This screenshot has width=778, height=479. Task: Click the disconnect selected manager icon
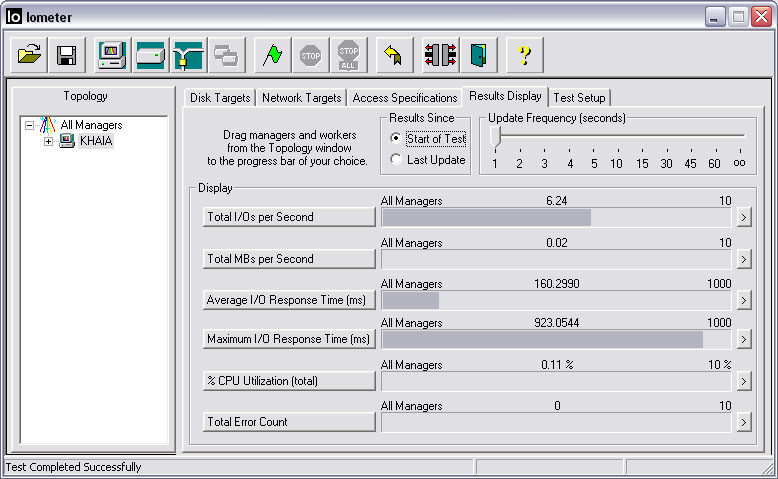[x=440, y=55]
